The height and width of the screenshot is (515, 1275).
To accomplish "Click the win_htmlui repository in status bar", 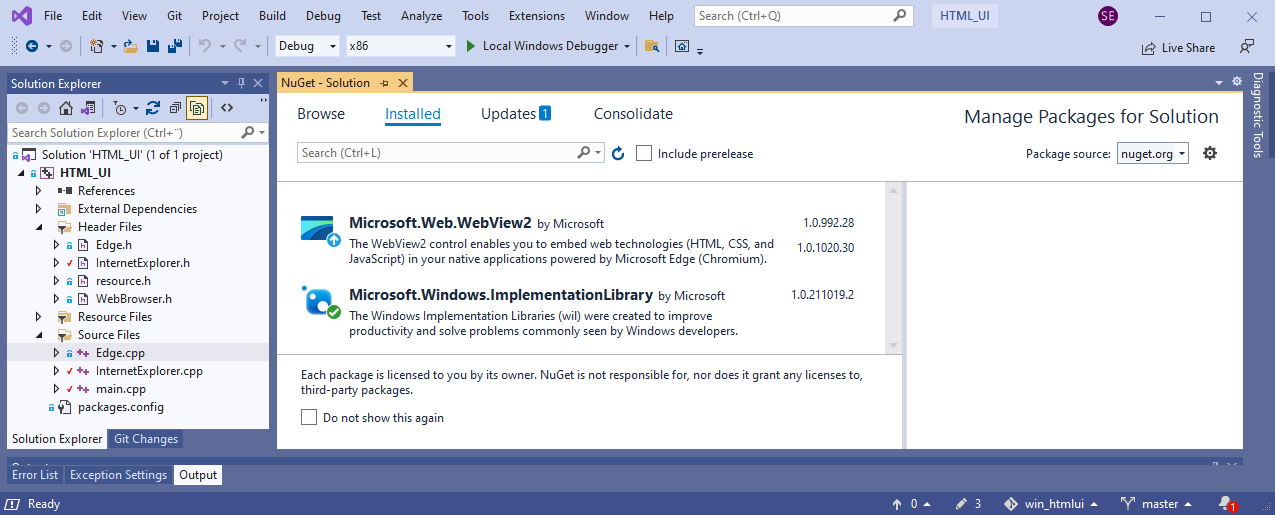I will pyautogui.click(x=1050, y=504).
